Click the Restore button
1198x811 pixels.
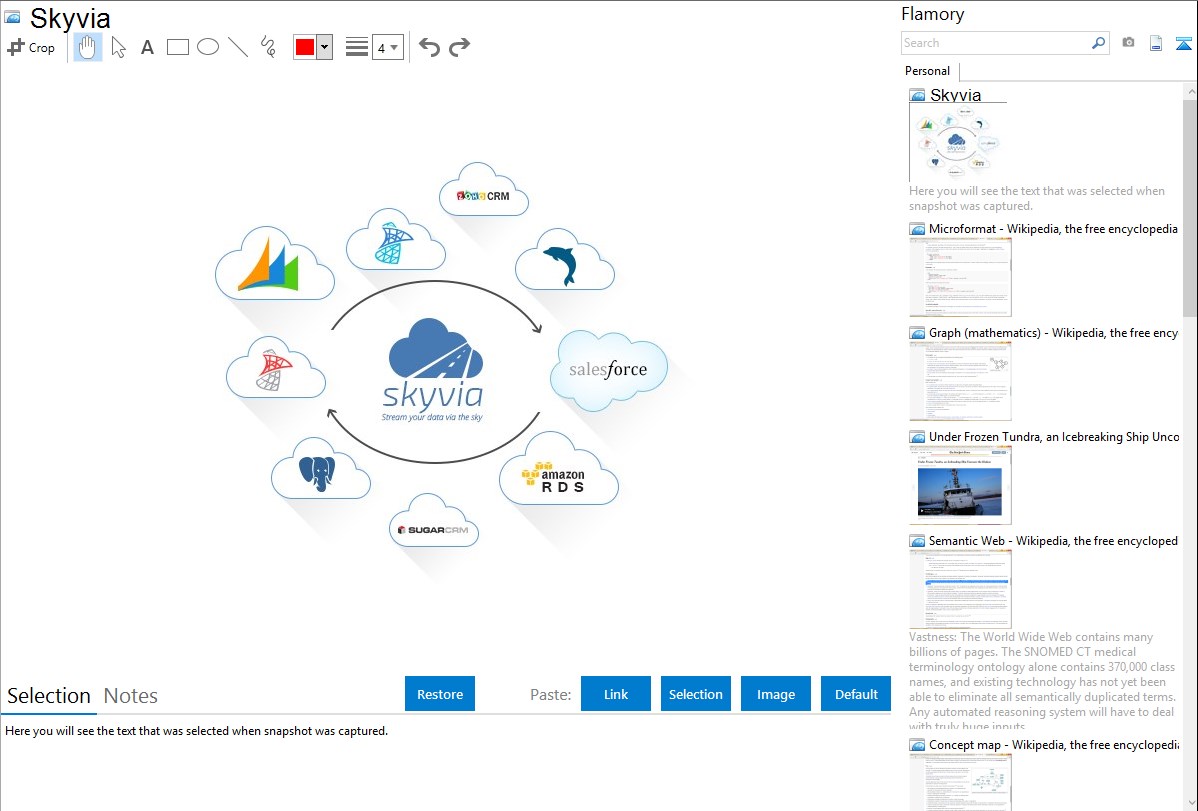coord(440,694)
